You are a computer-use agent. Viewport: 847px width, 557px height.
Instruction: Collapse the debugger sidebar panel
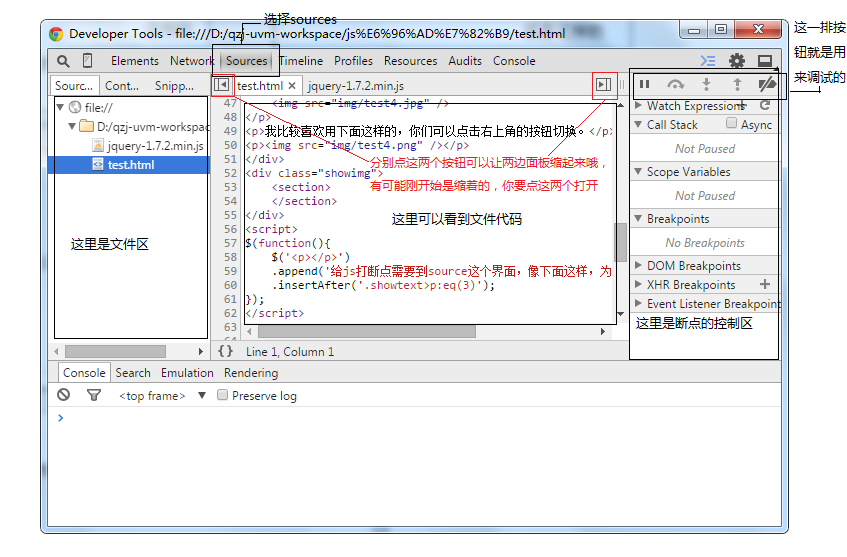[x=603, y=84]
